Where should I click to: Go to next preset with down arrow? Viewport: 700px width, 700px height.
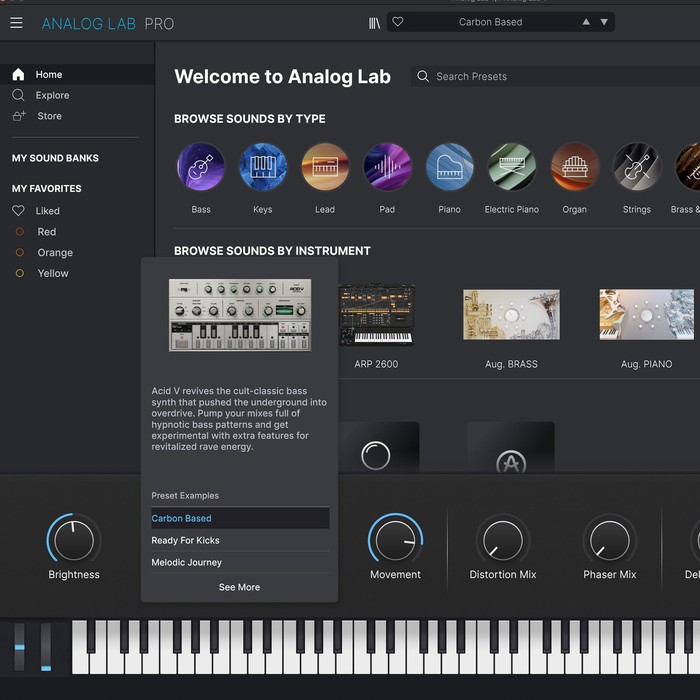pos(604,22)
